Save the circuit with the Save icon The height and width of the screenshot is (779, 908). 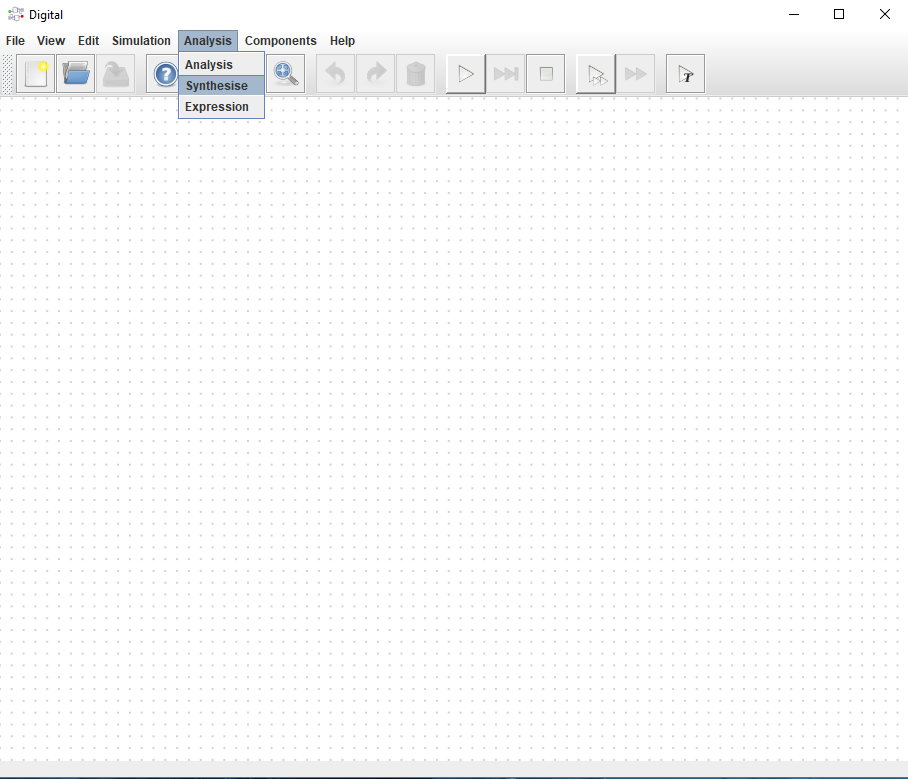[115, 74]
